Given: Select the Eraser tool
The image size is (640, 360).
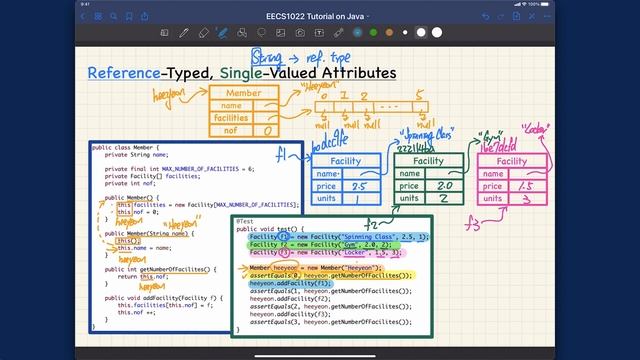Looking at the screenshot, I should 203,33.
